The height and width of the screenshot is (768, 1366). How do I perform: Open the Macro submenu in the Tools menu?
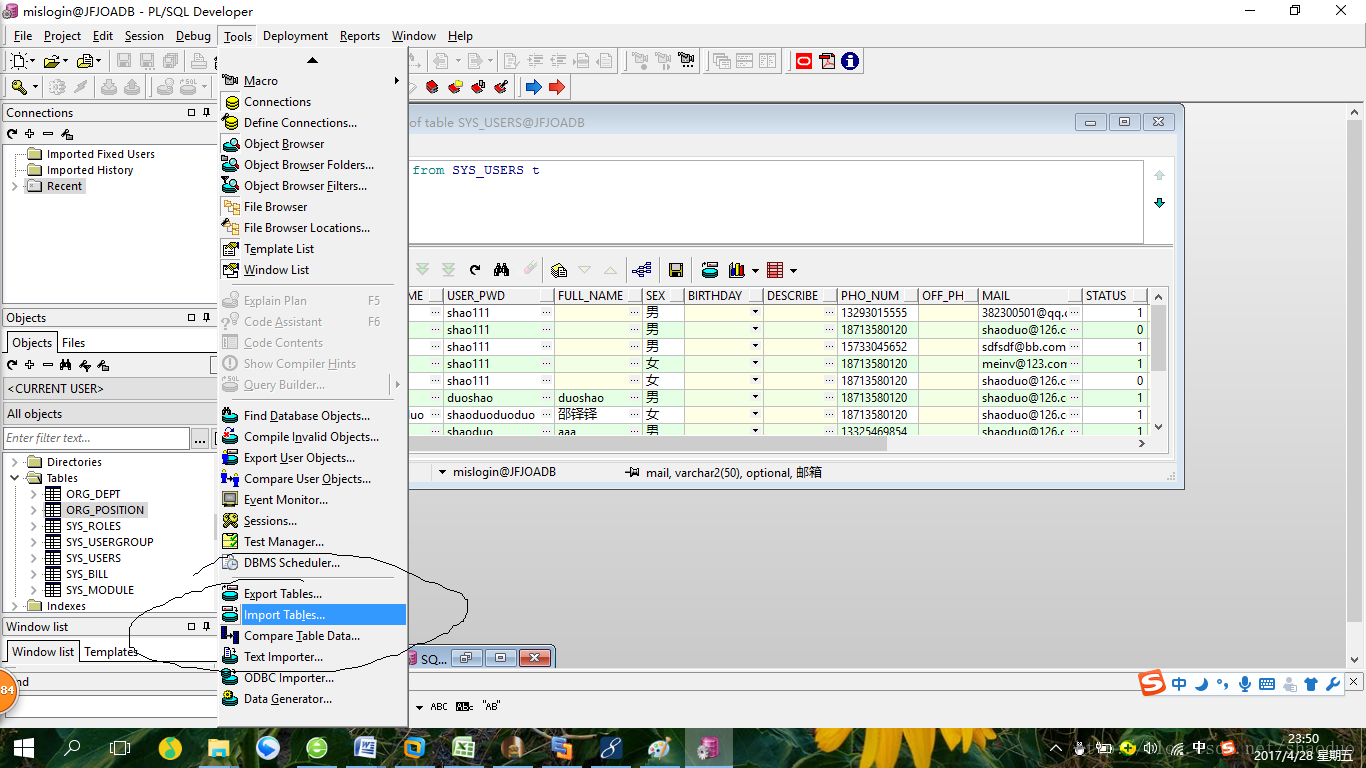point(311,81)
